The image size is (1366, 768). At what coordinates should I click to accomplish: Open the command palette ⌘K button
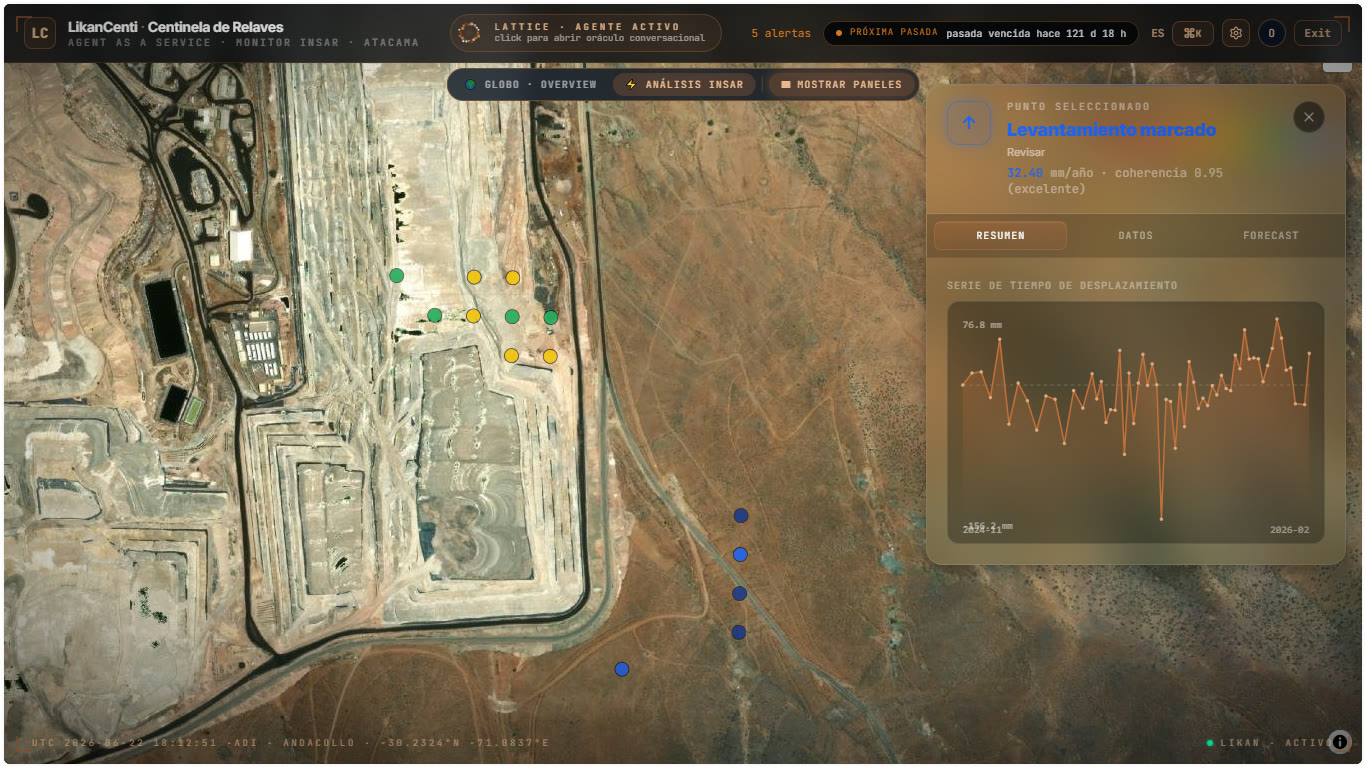pyautogui.click(x=1193, y=33)
